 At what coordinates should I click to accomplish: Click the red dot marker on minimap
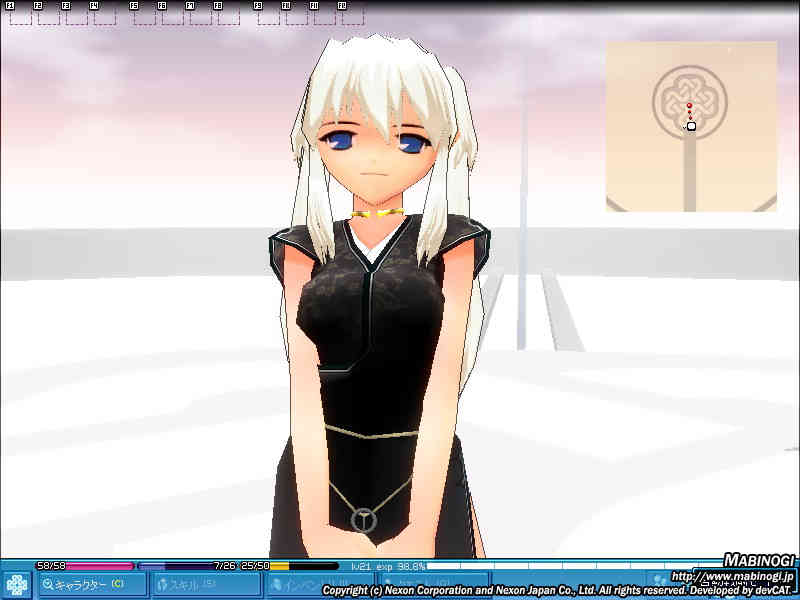(689, 106)
